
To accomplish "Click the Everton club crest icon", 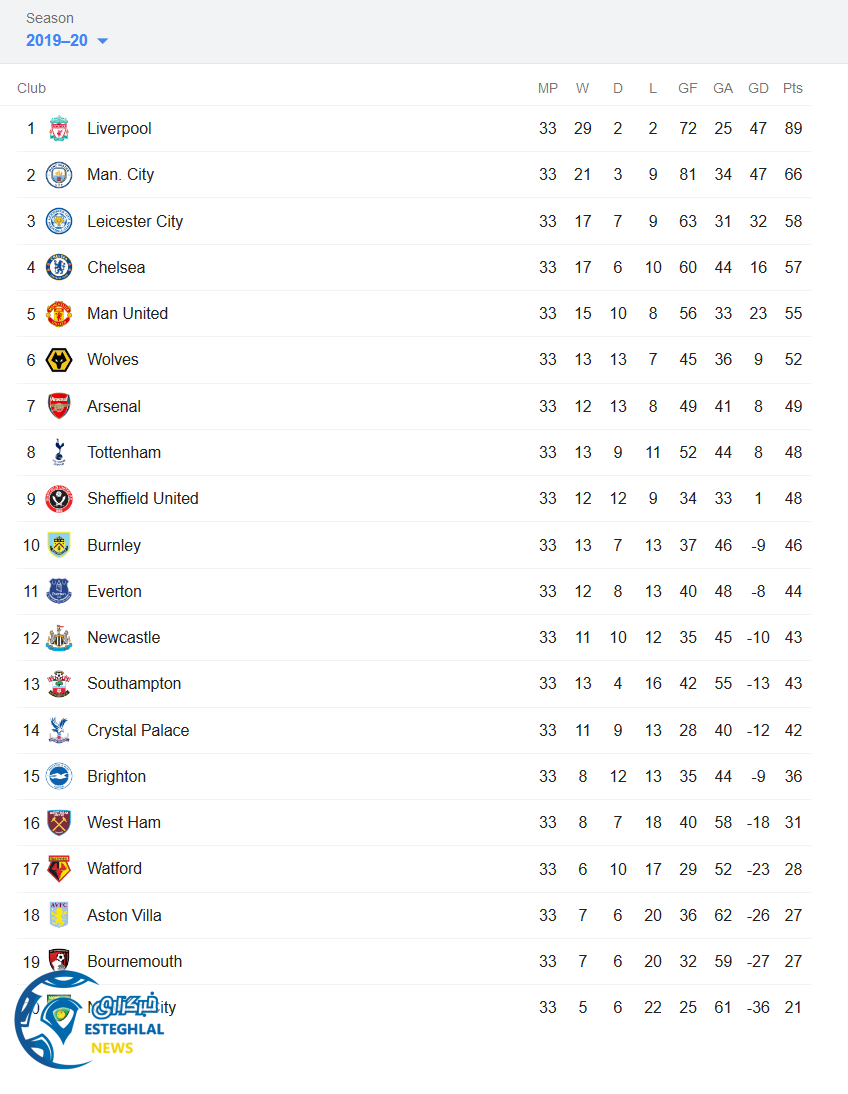I will point(59,592).
